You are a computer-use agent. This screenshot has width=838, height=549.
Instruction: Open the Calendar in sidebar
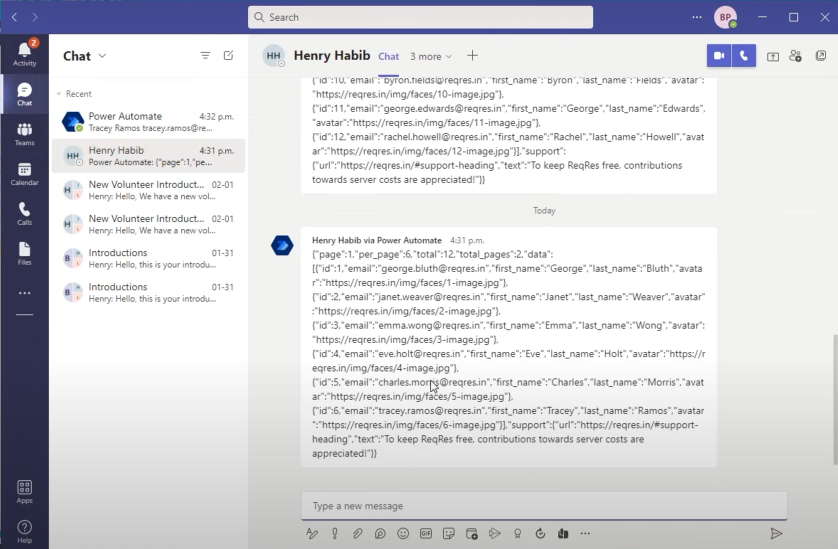click(x=25, y=174)
